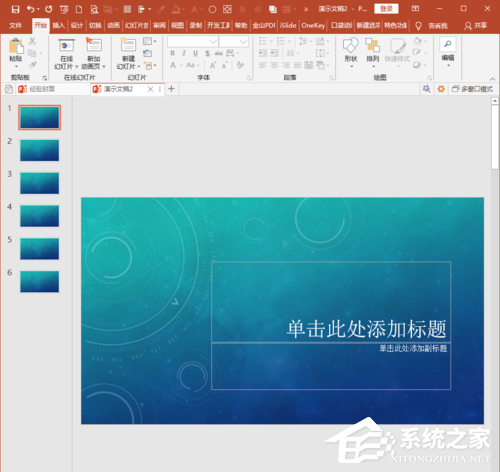Switch to the 插入 ribbon tab
Screen dimensions: 500x472
58,26
